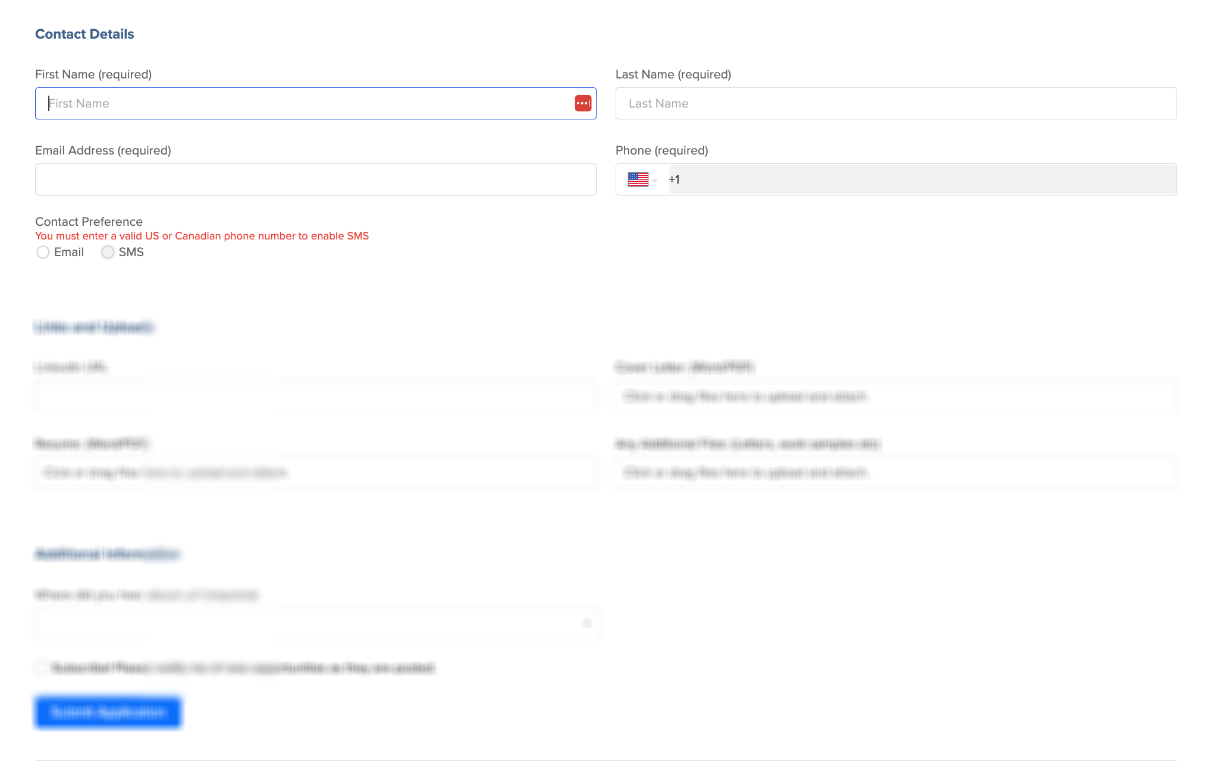Click the First Name input field
This screenshot has height=763, width=1211.
pyautogui.click(x=315, y=104)
